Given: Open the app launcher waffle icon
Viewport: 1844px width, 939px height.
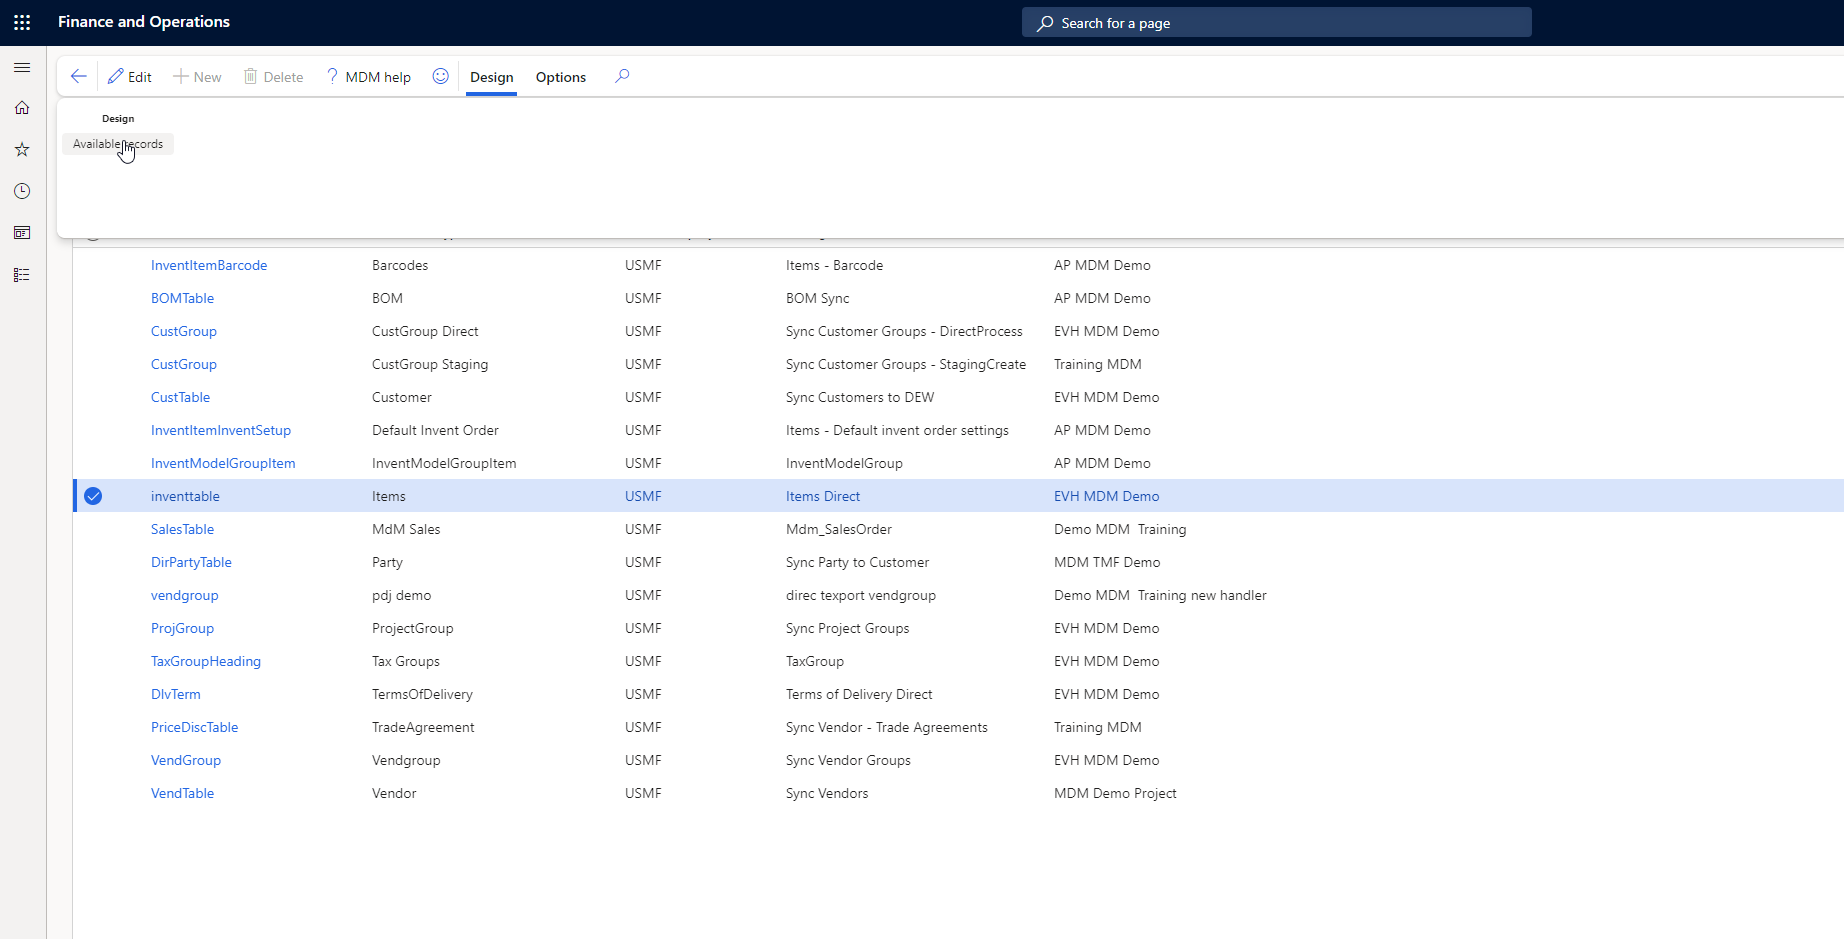Looking at the screenshot, I should 22,22.
